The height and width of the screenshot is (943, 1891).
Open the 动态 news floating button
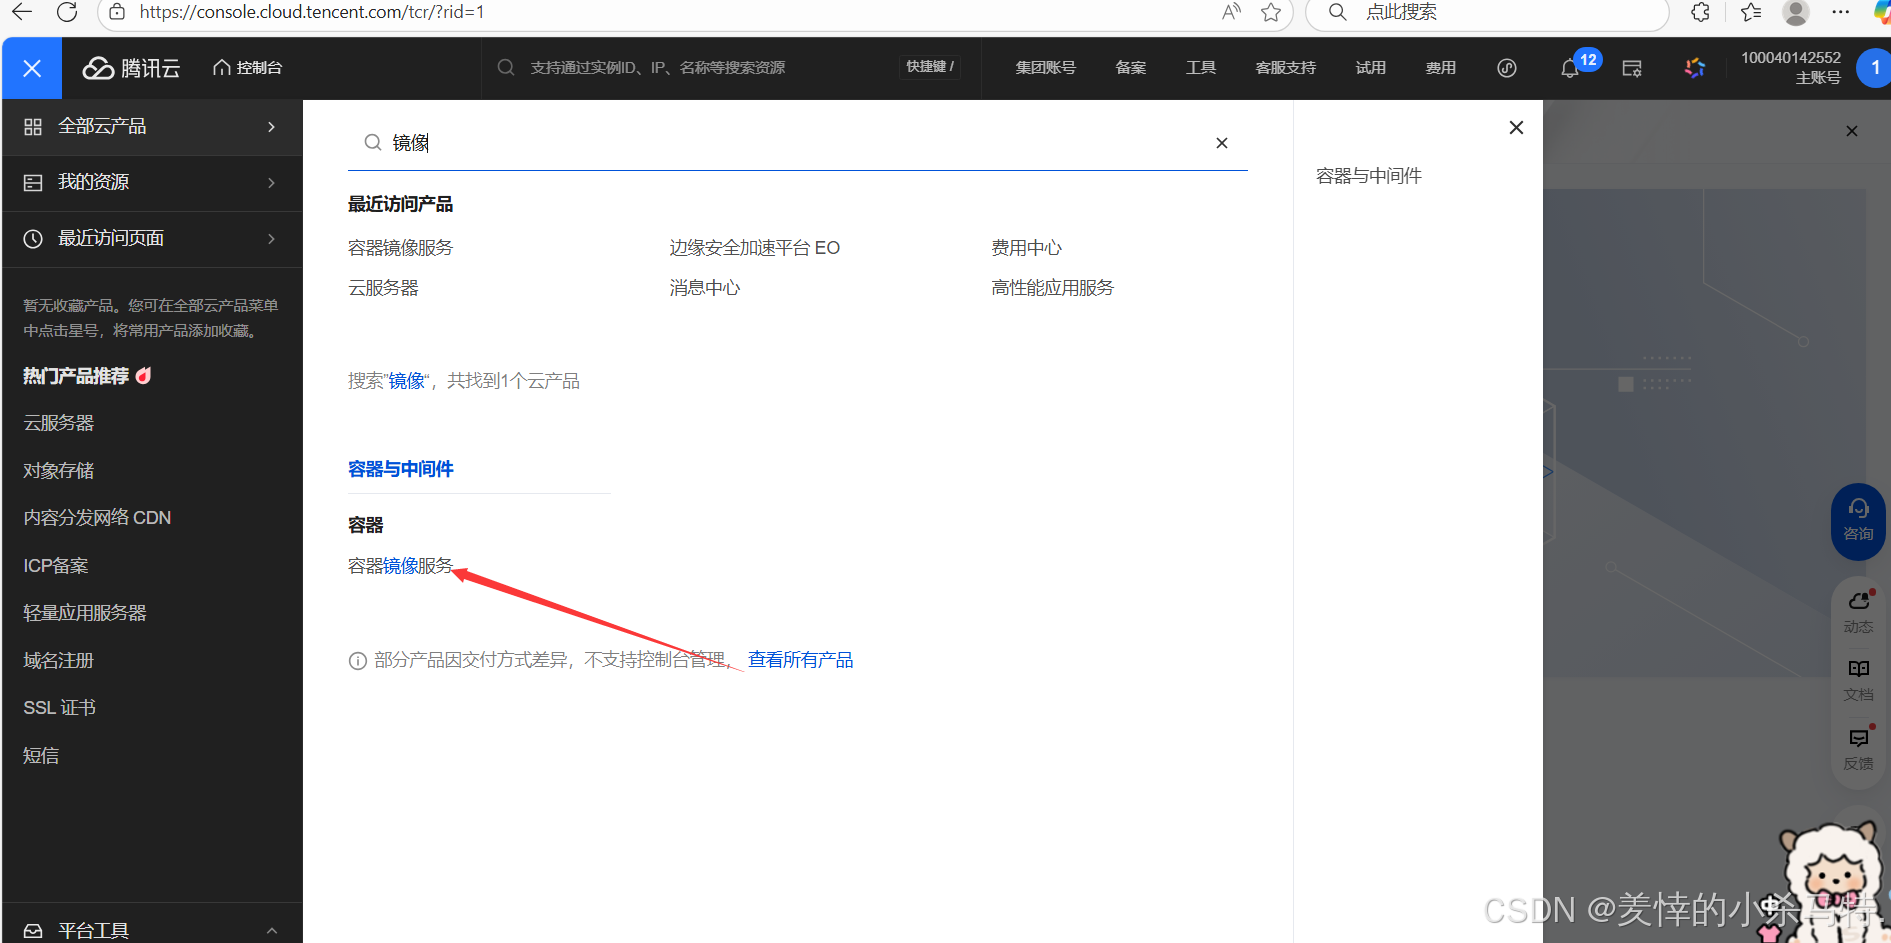[1859, 611]
